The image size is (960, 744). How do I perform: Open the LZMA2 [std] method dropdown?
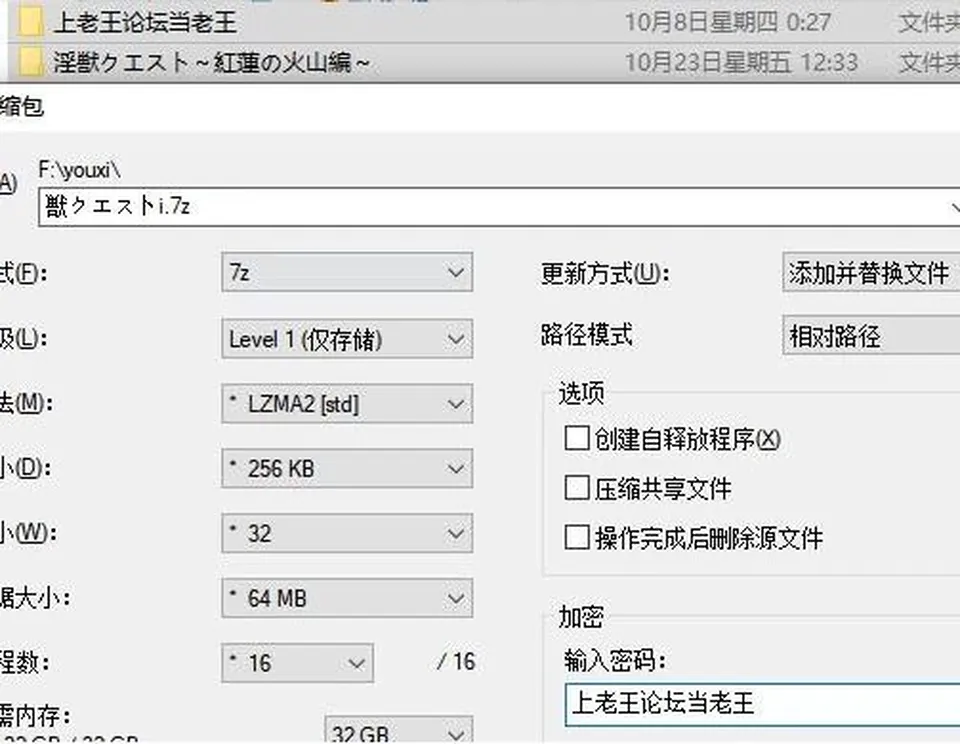pos(347,404)
